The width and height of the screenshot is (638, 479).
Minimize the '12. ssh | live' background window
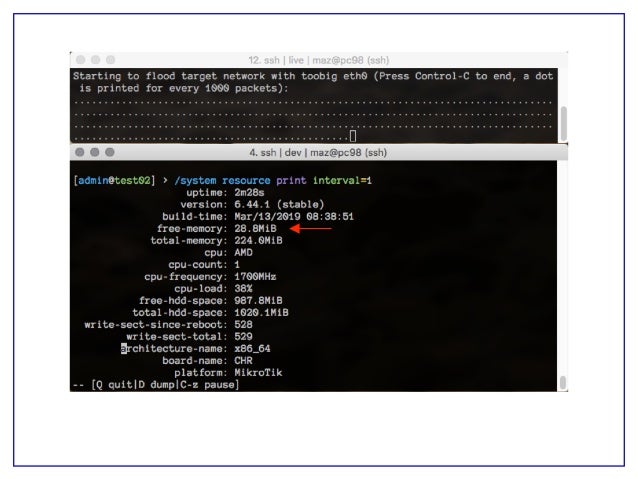[96, 60]
